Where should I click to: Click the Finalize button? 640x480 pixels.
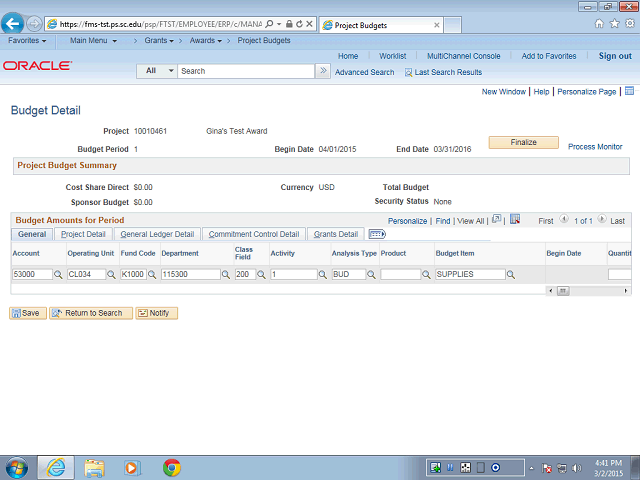pos(524,142)
